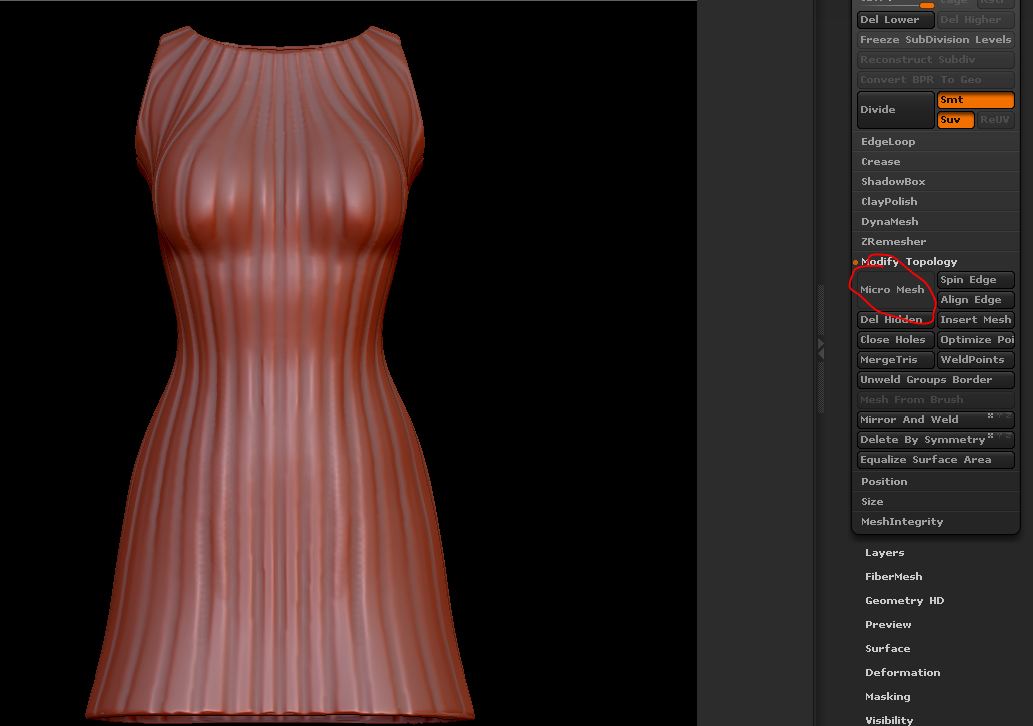The image size is (1033, 726).
Task: Click the left-pointing divider arrow beside the panel
Action: [x=821, y=354]
